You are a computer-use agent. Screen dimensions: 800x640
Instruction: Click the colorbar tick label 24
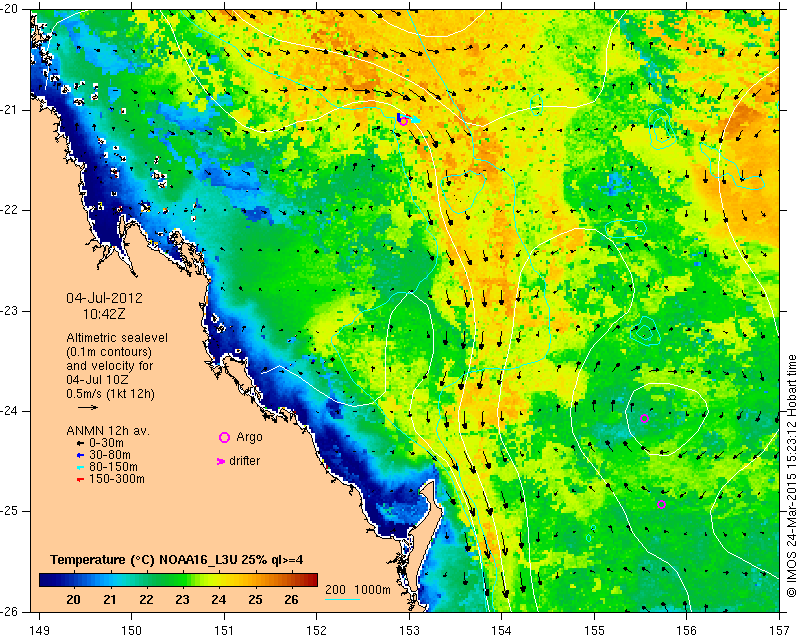point(219,600)
